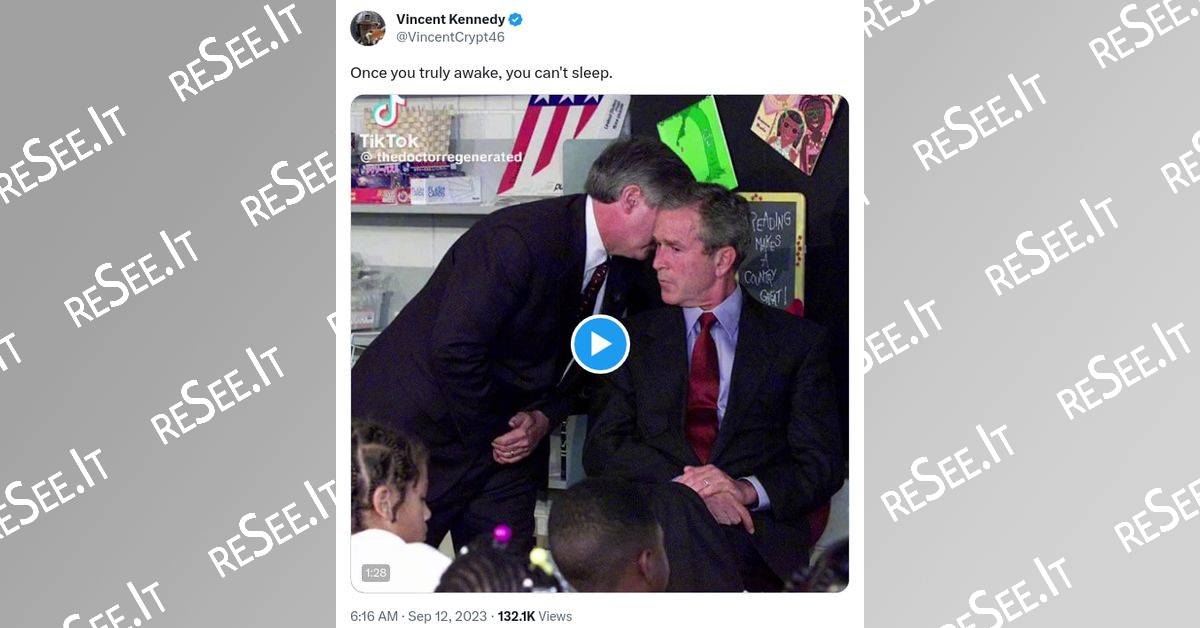Screen dimensions: 1200x628
Task: Click the TikTok wordmark text overlay
Action: pyautogui.click(x=389, y=141)
